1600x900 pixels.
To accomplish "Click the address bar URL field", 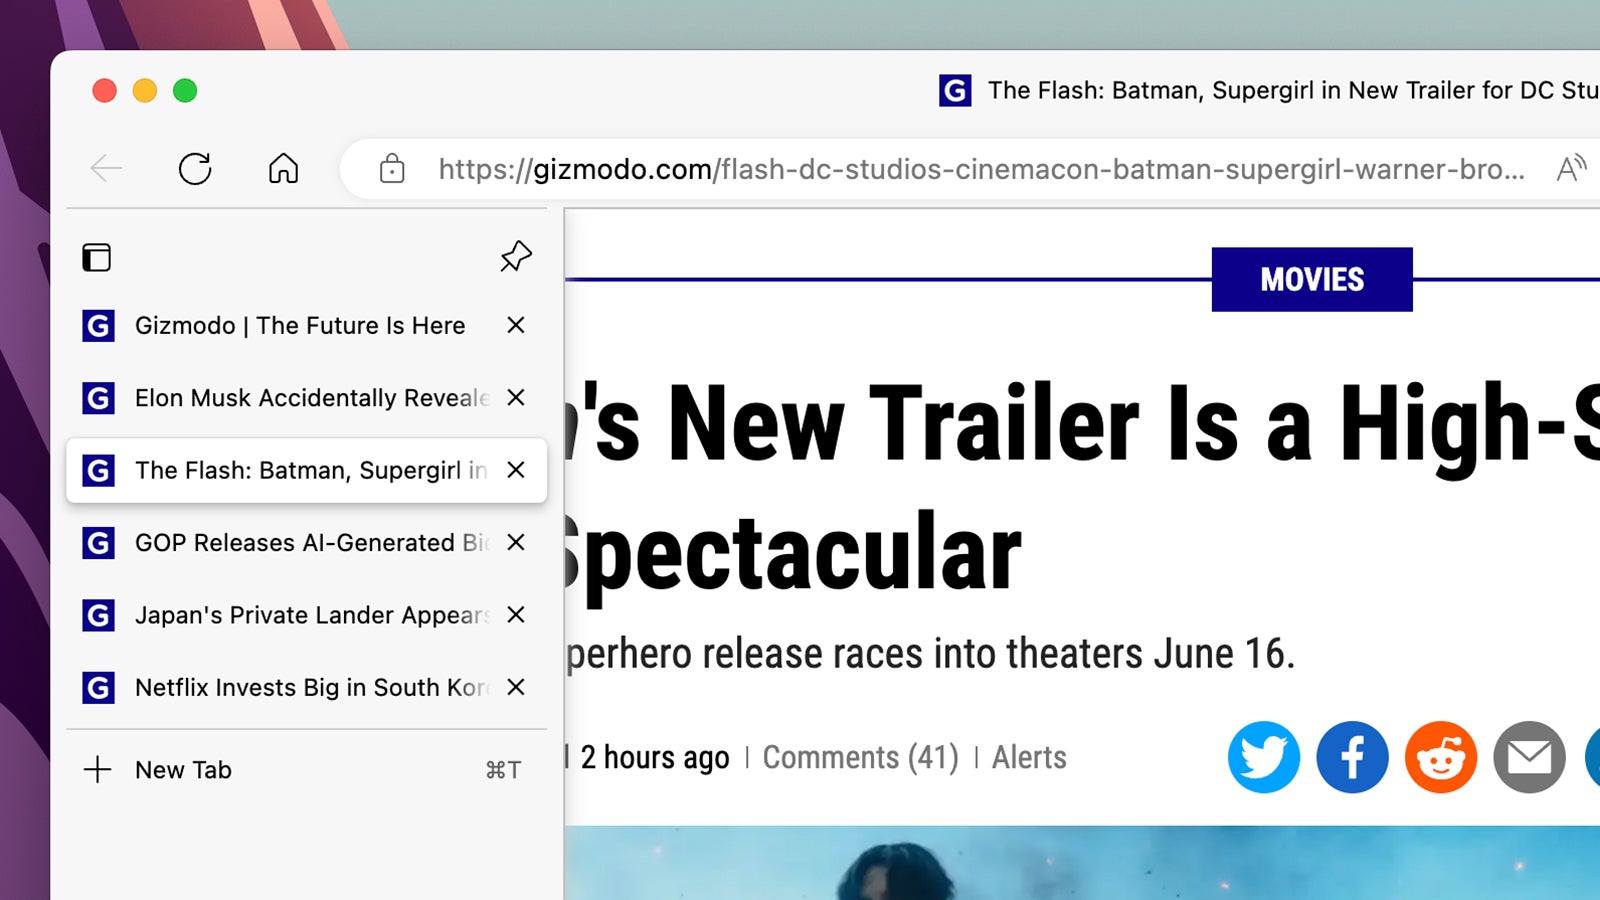I will pos(900,169).
